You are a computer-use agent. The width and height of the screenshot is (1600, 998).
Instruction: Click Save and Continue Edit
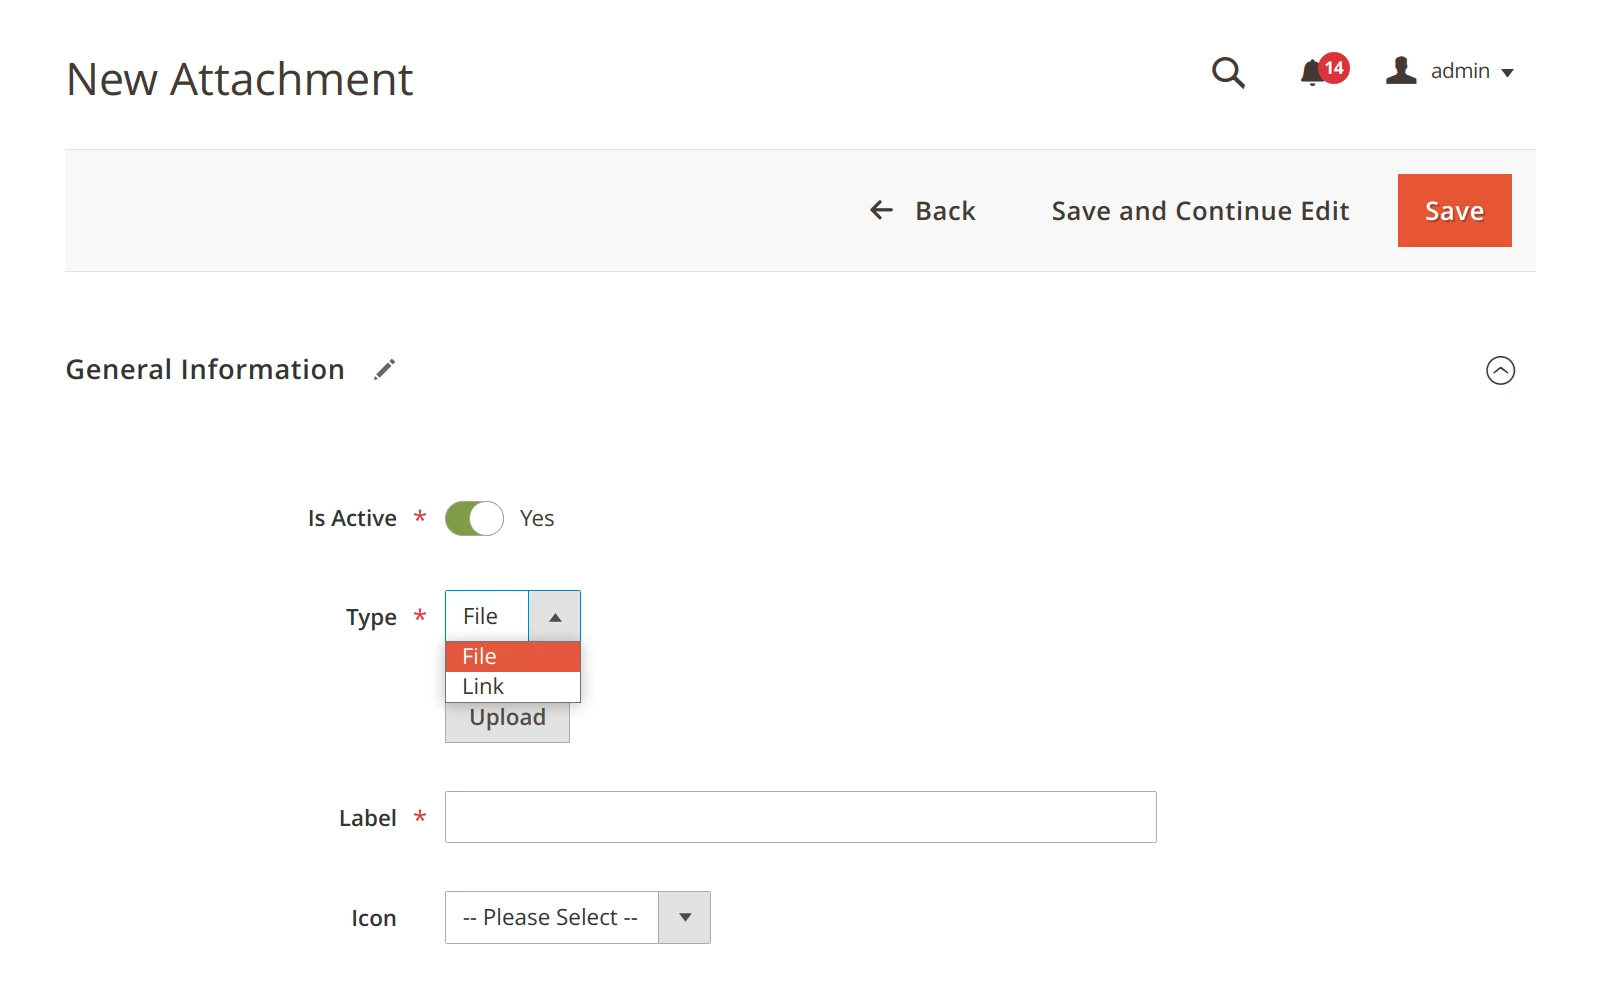[x=1199, y=210]
